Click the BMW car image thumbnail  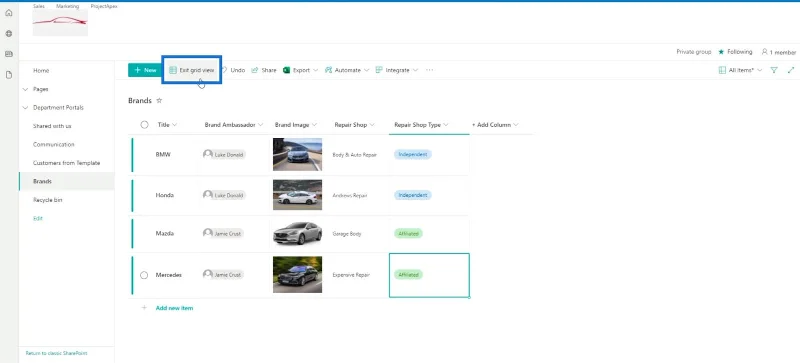click(297, 154)
